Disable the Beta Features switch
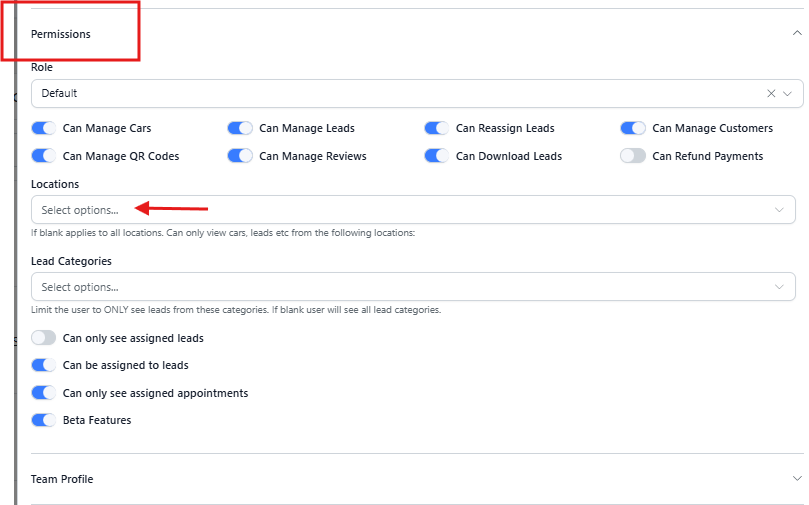 click(44, 420)
